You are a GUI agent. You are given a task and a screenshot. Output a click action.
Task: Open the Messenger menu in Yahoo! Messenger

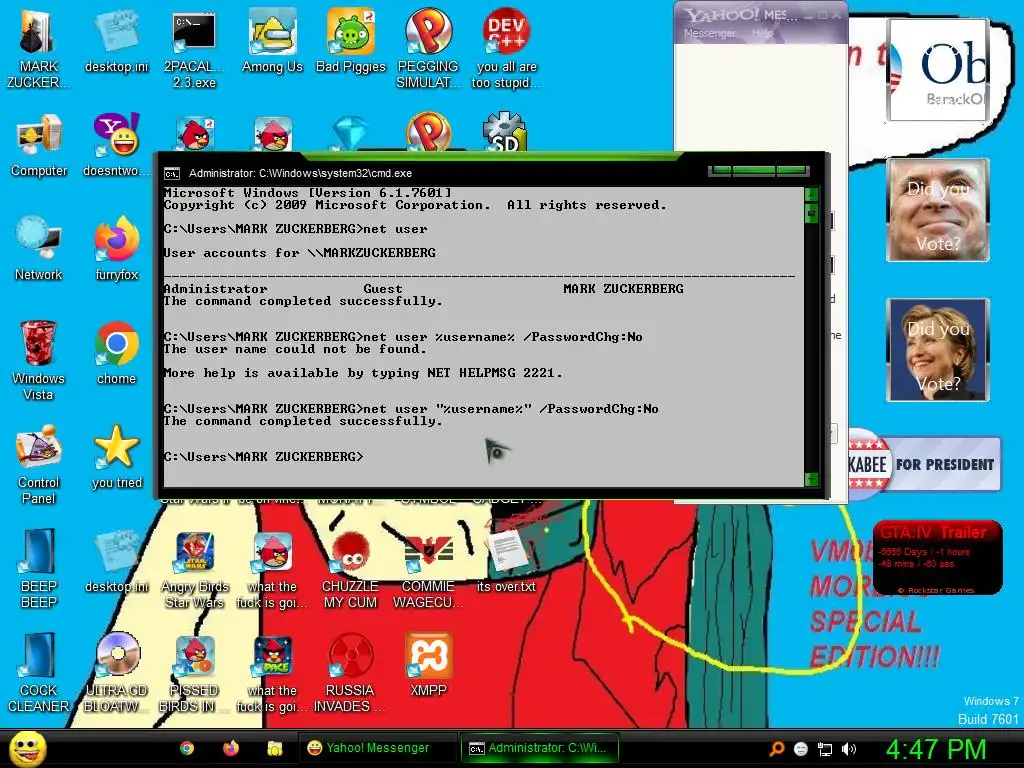coord(709,33)
